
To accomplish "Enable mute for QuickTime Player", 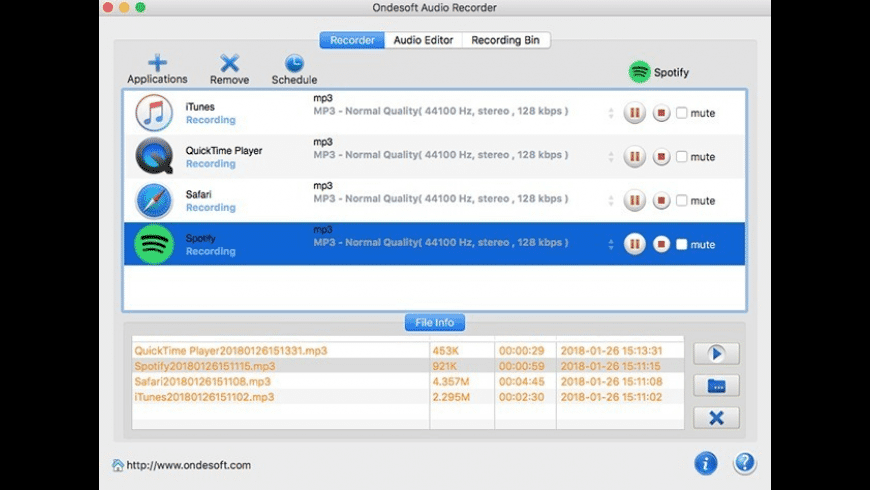I will coord(682,156).
